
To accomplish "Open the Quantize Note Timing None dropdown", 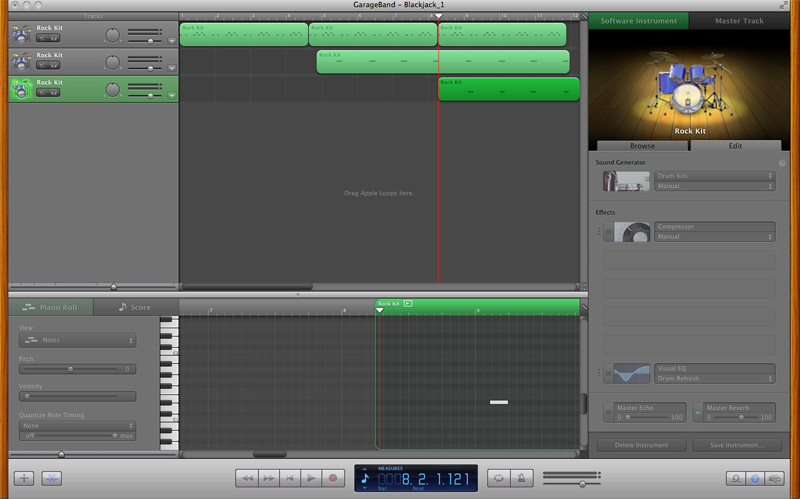I will point(78,426).
